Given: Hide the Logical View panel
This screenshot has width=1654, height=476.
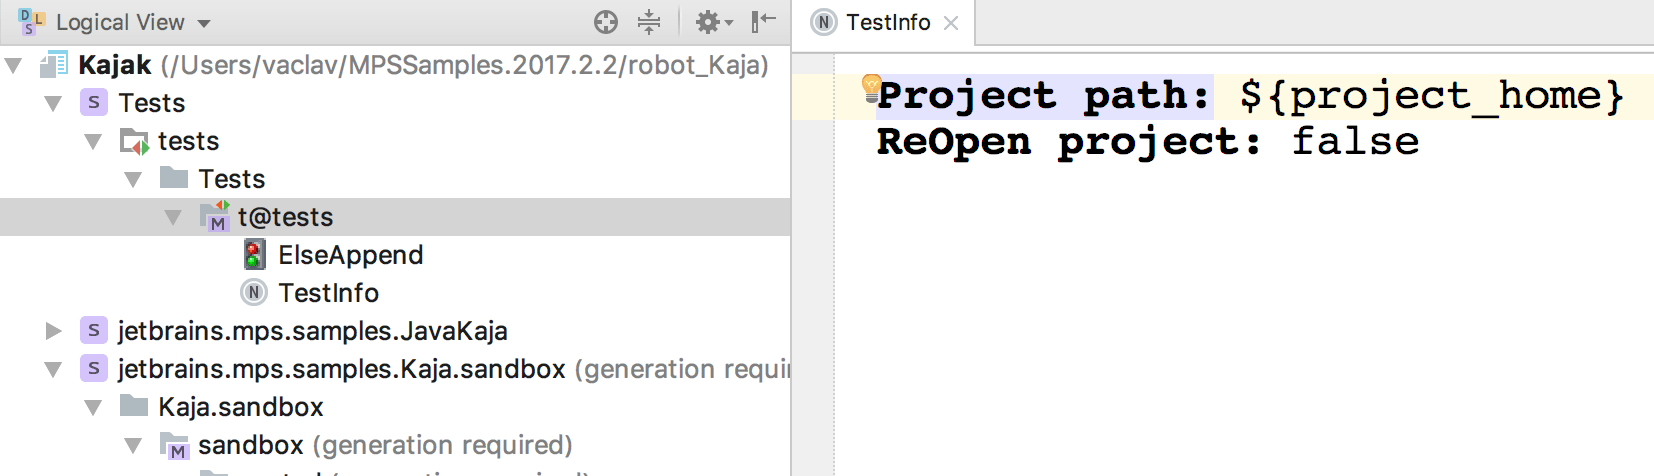Looking at the screenshot, I should click(764, 22).
